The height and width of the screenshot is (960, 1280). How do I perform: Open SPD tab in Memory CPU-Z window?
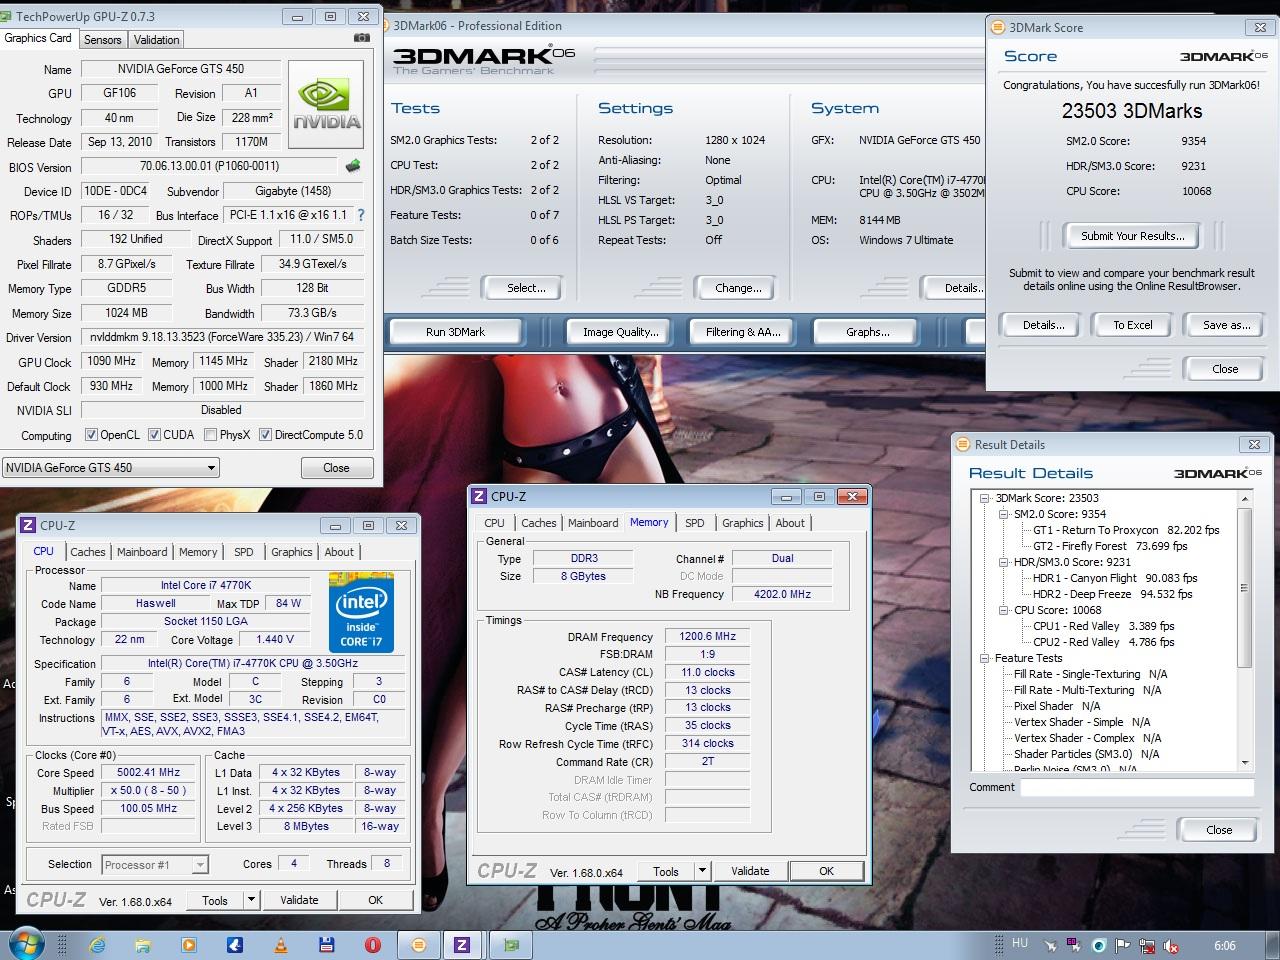pos(695,523)
